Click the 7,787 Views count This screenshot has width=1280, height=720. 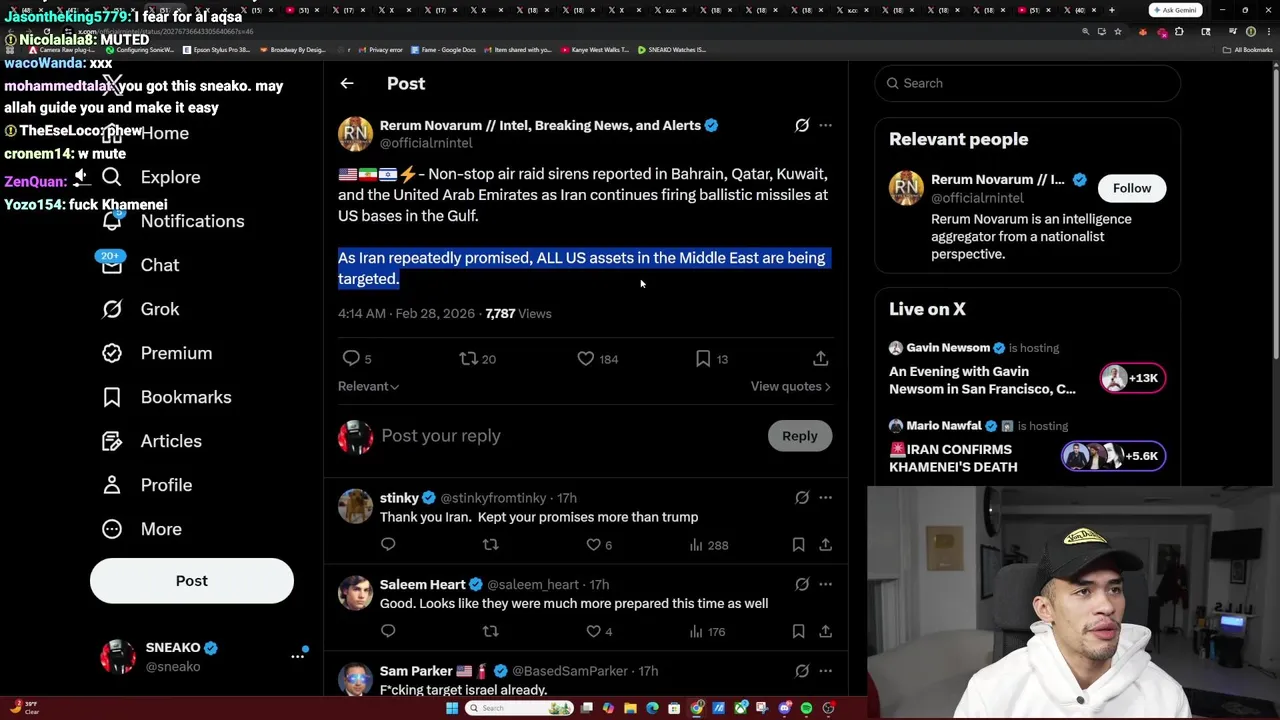click(518, 313)
